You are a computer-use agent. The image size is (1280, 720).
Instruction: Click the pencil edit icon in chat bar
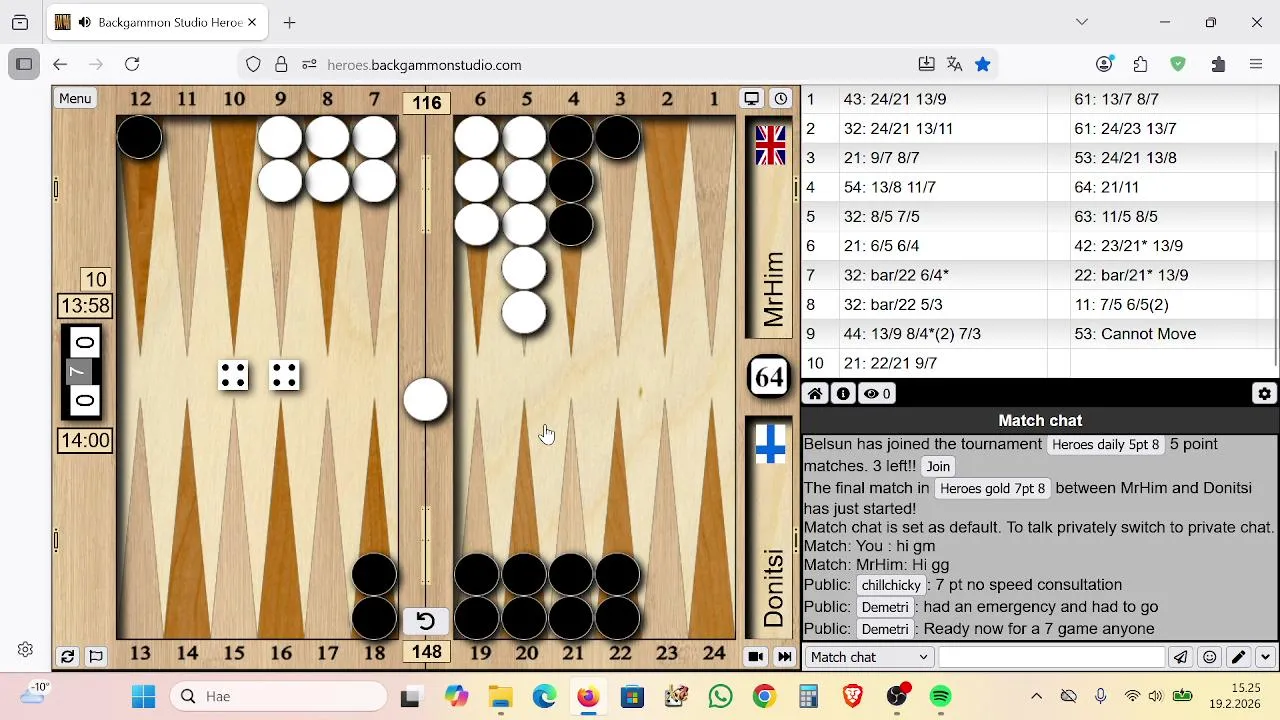(1238, 657)
